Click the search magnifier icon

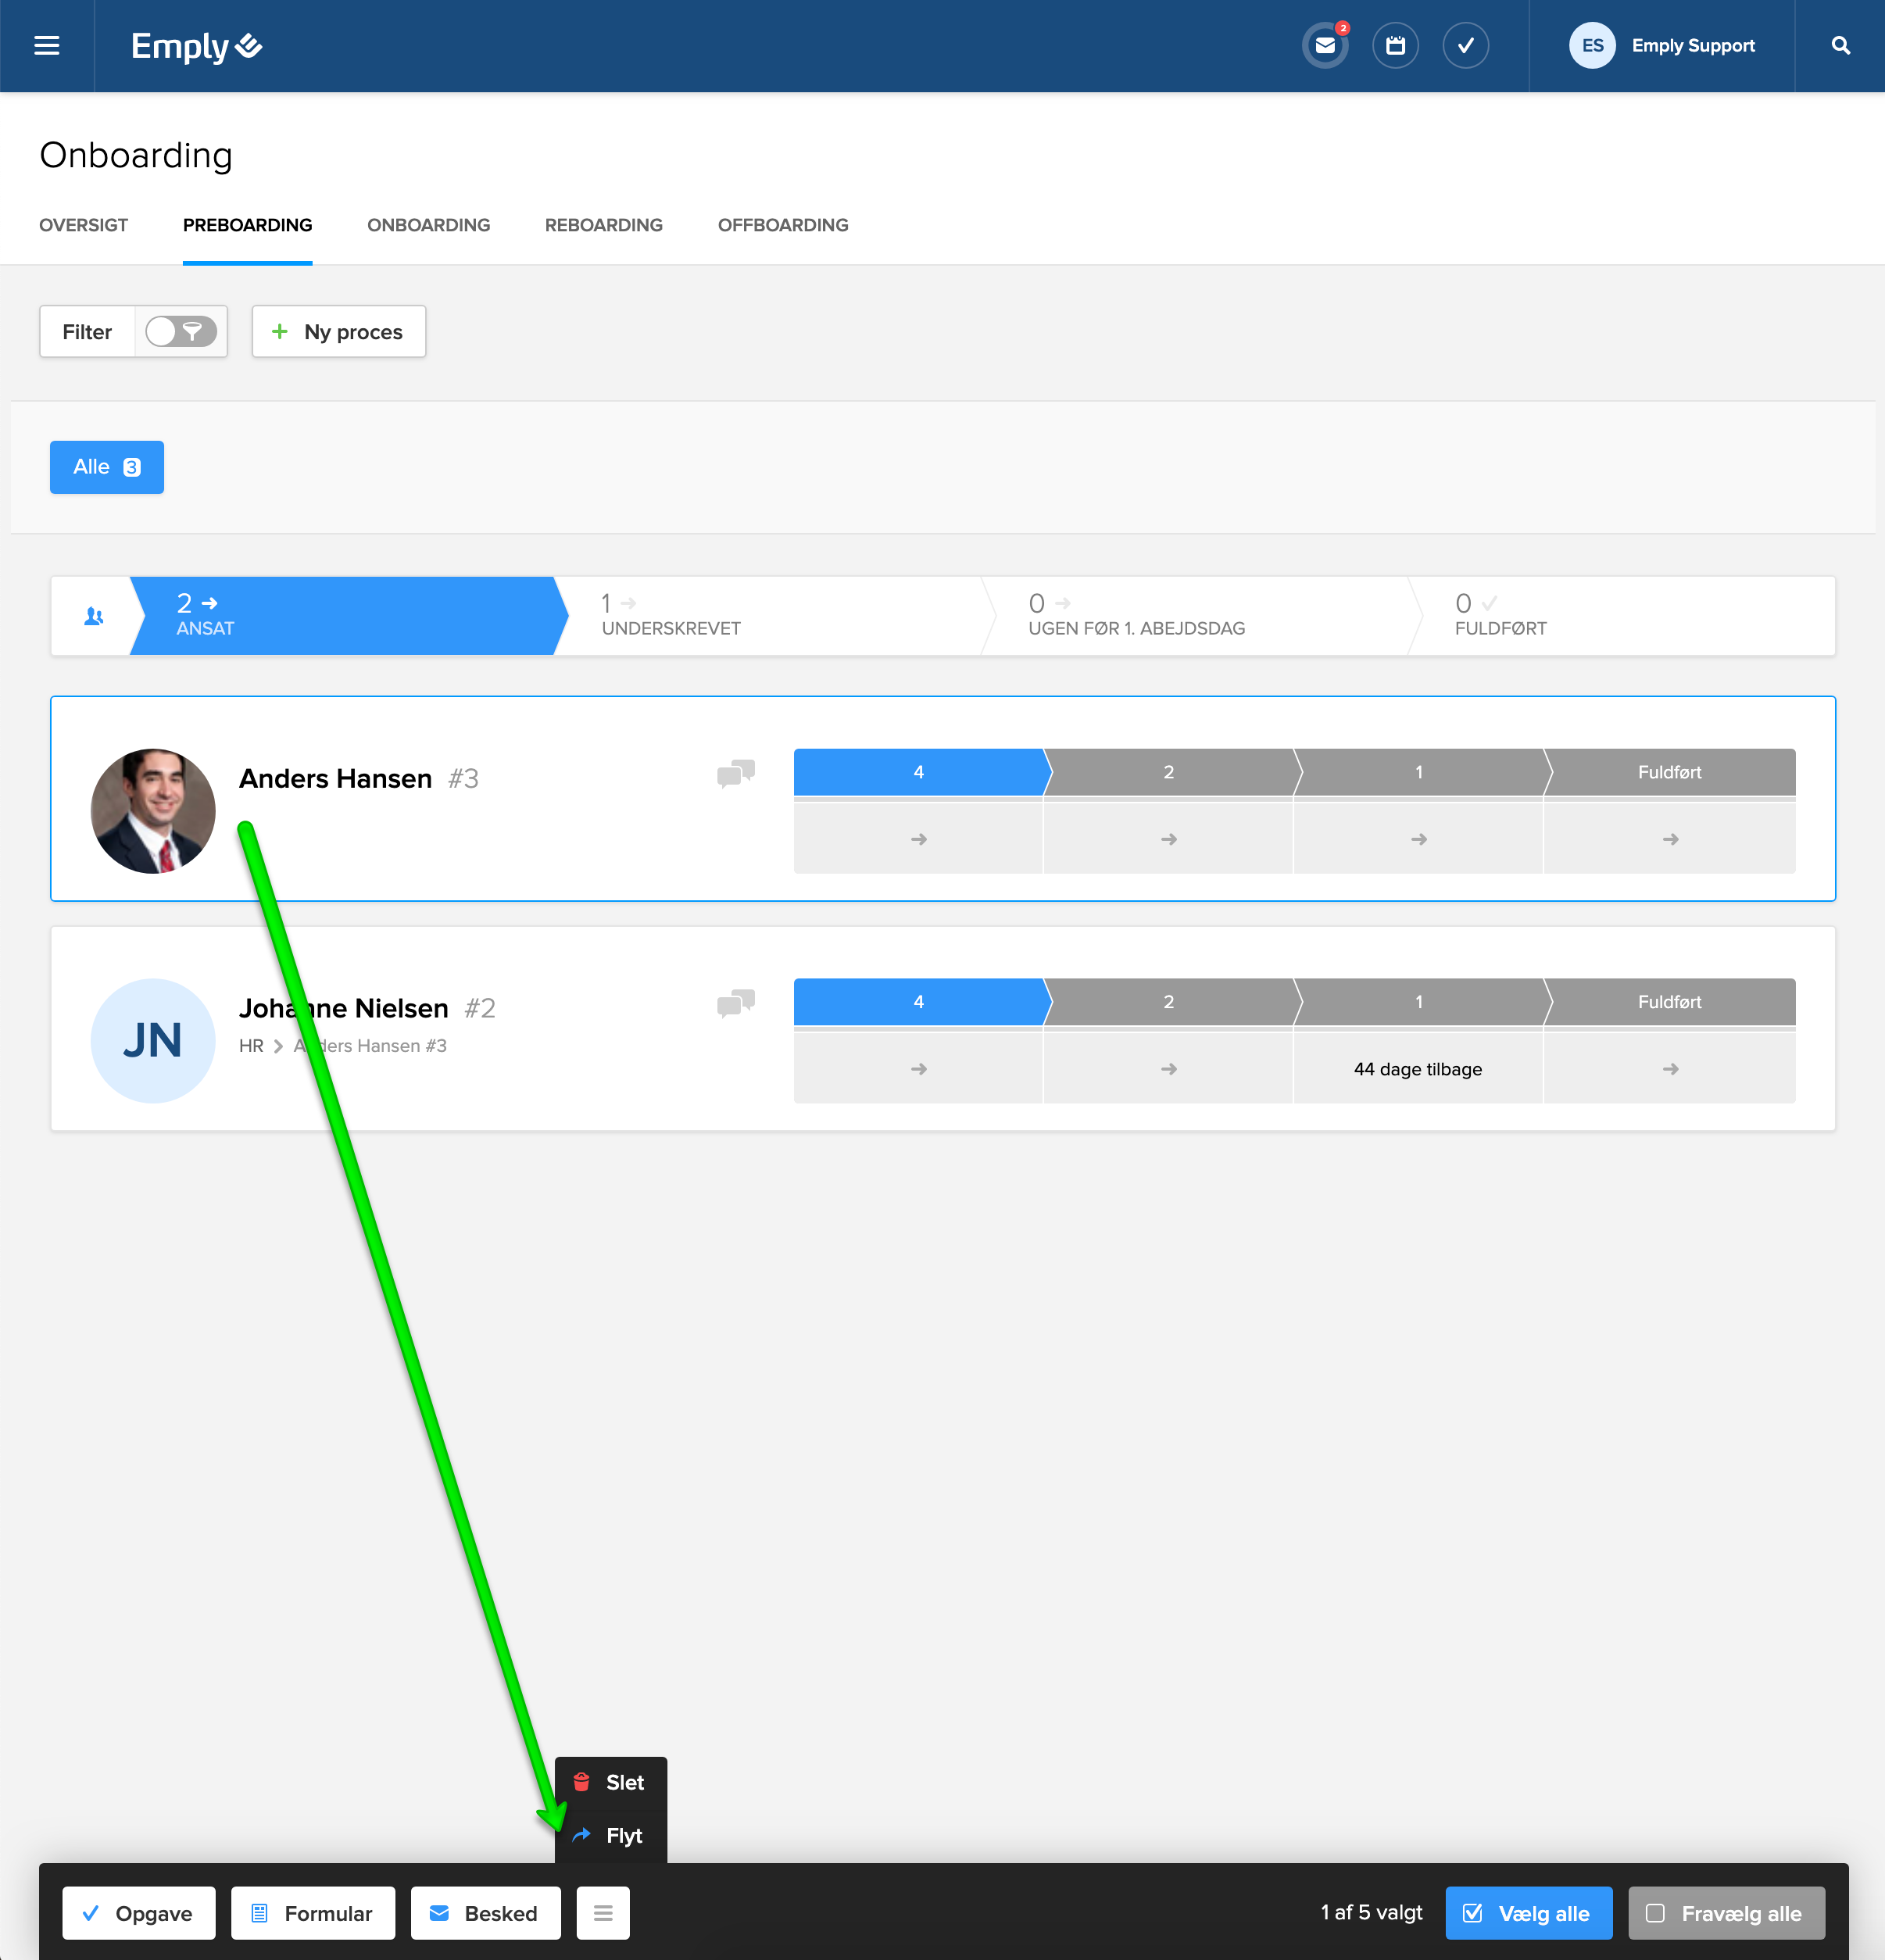click(1840, 46)
